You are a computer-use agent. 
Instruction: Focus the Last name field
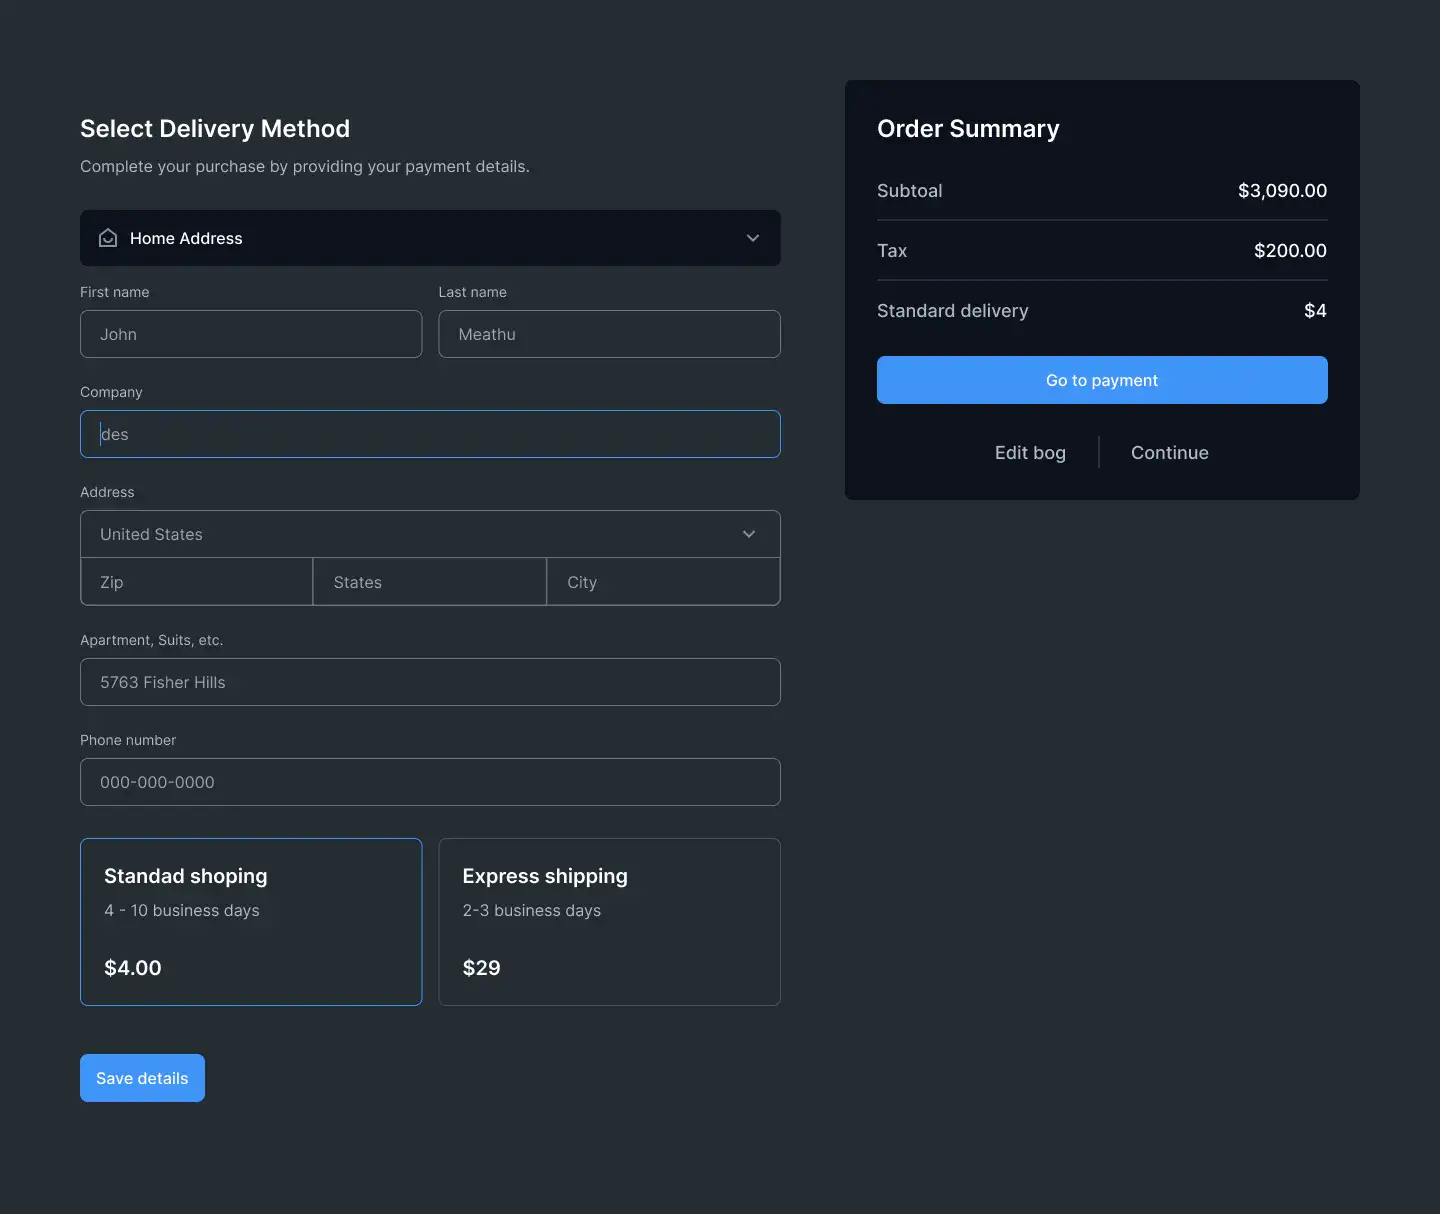point(610,334)
